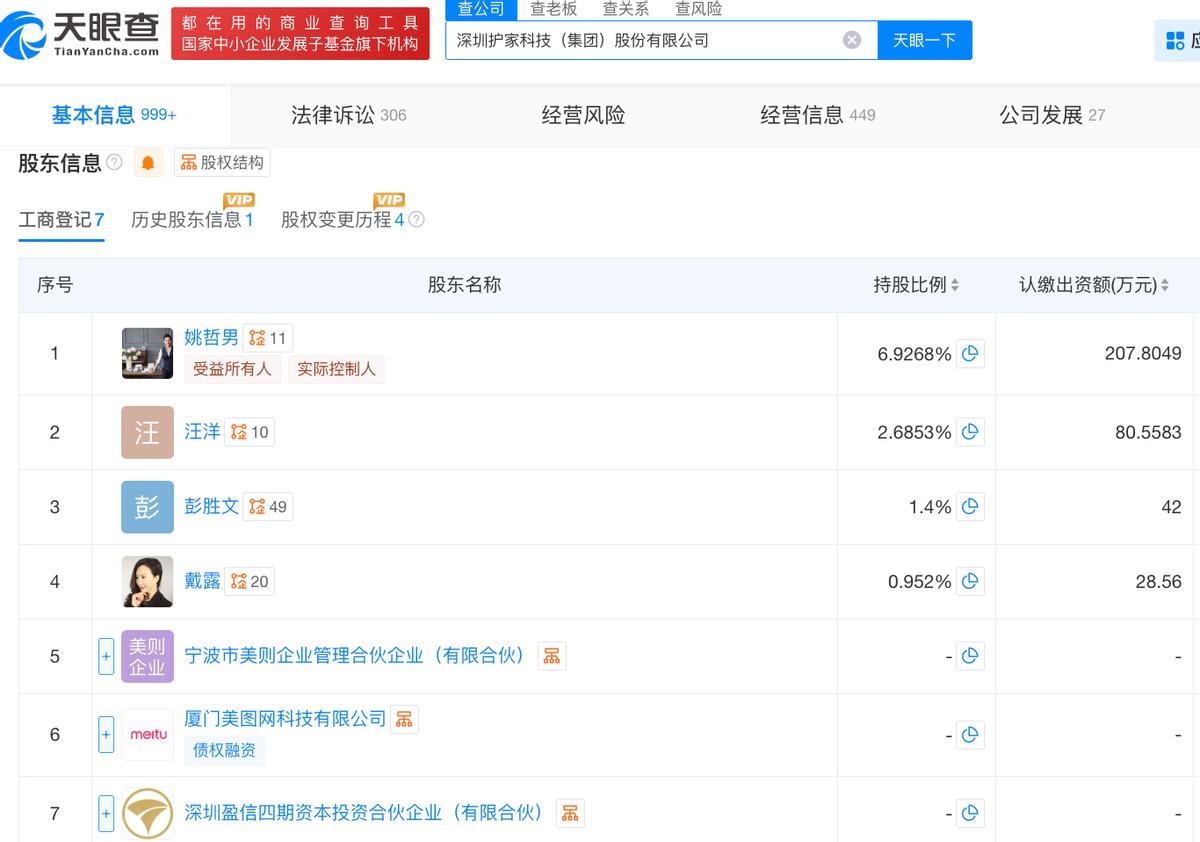The width and height of the screenshot is (1200, 842).
Task: Click the TianYanCha logo
Action: (80, 34)
